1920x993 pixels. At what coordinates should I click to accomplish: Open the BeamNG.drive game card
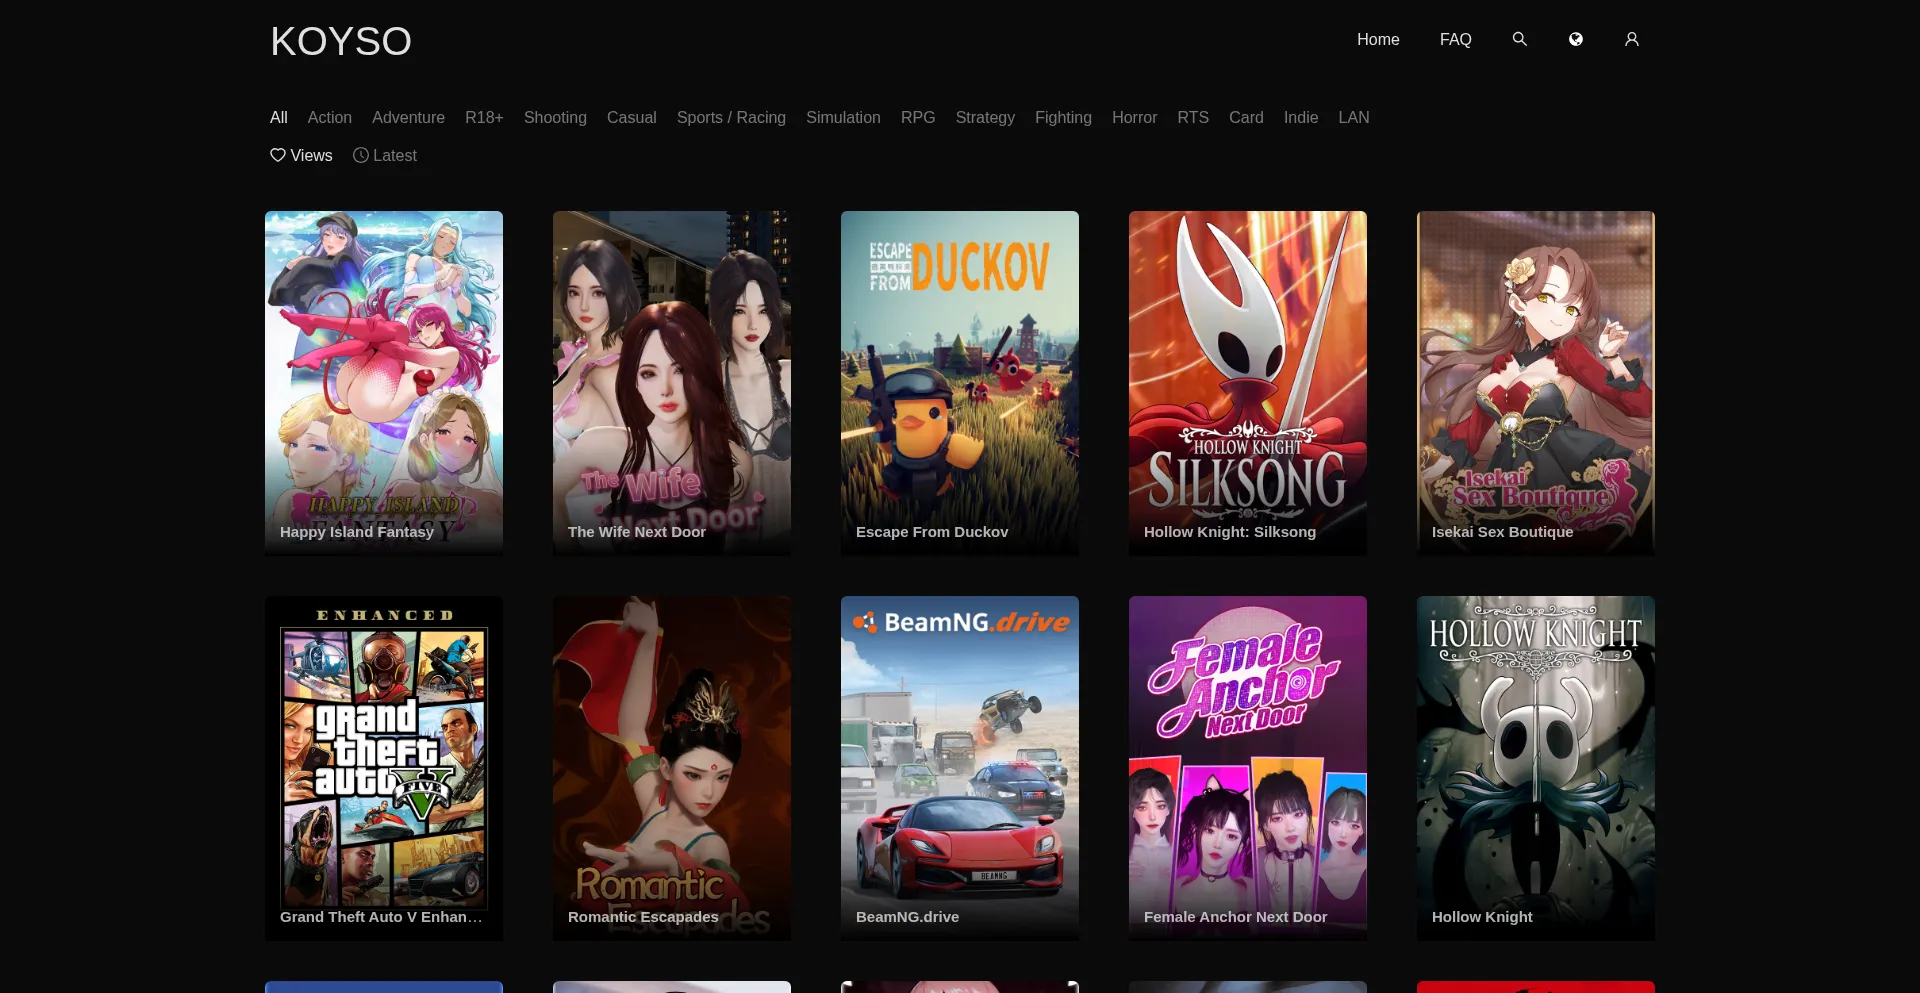click(960, 768)
